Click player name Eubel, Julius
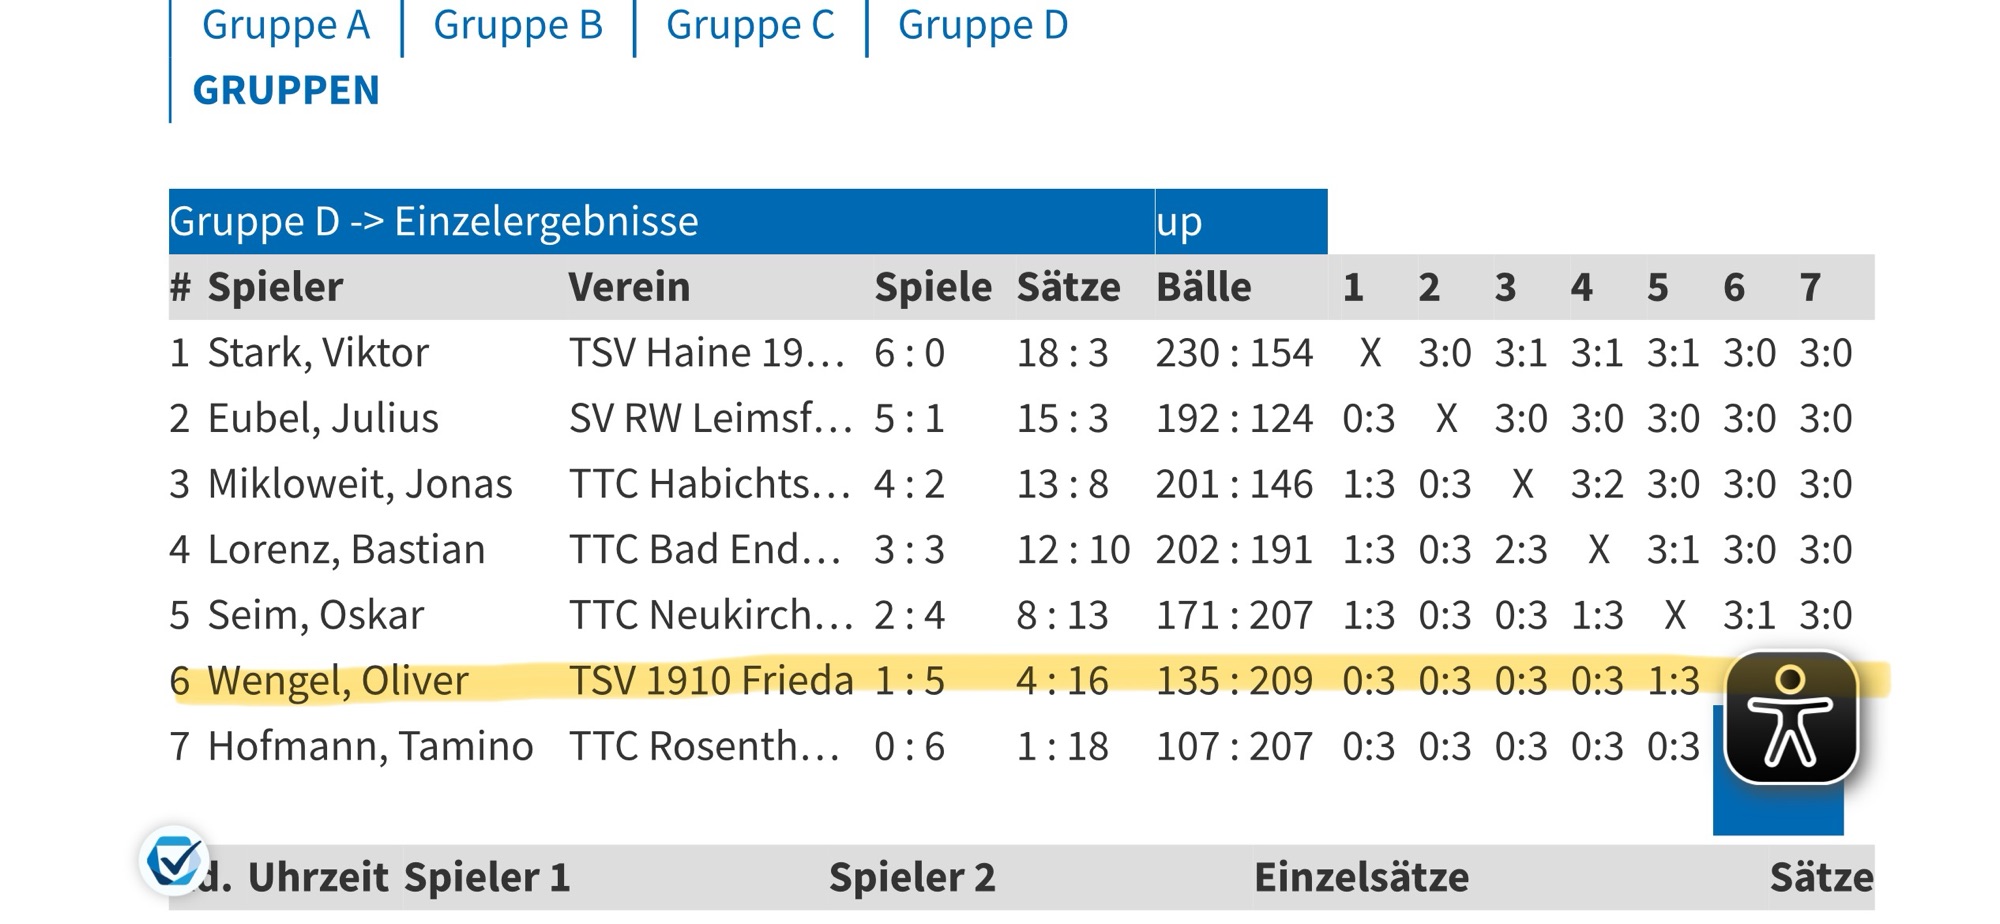 [x=322, y=418]
